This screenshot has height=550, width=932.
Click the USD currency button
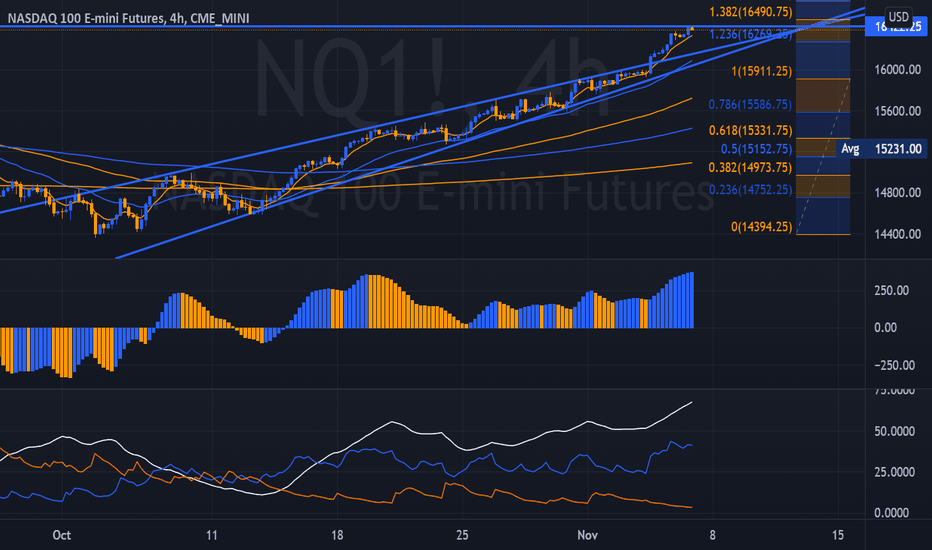[x=898, y=17]
